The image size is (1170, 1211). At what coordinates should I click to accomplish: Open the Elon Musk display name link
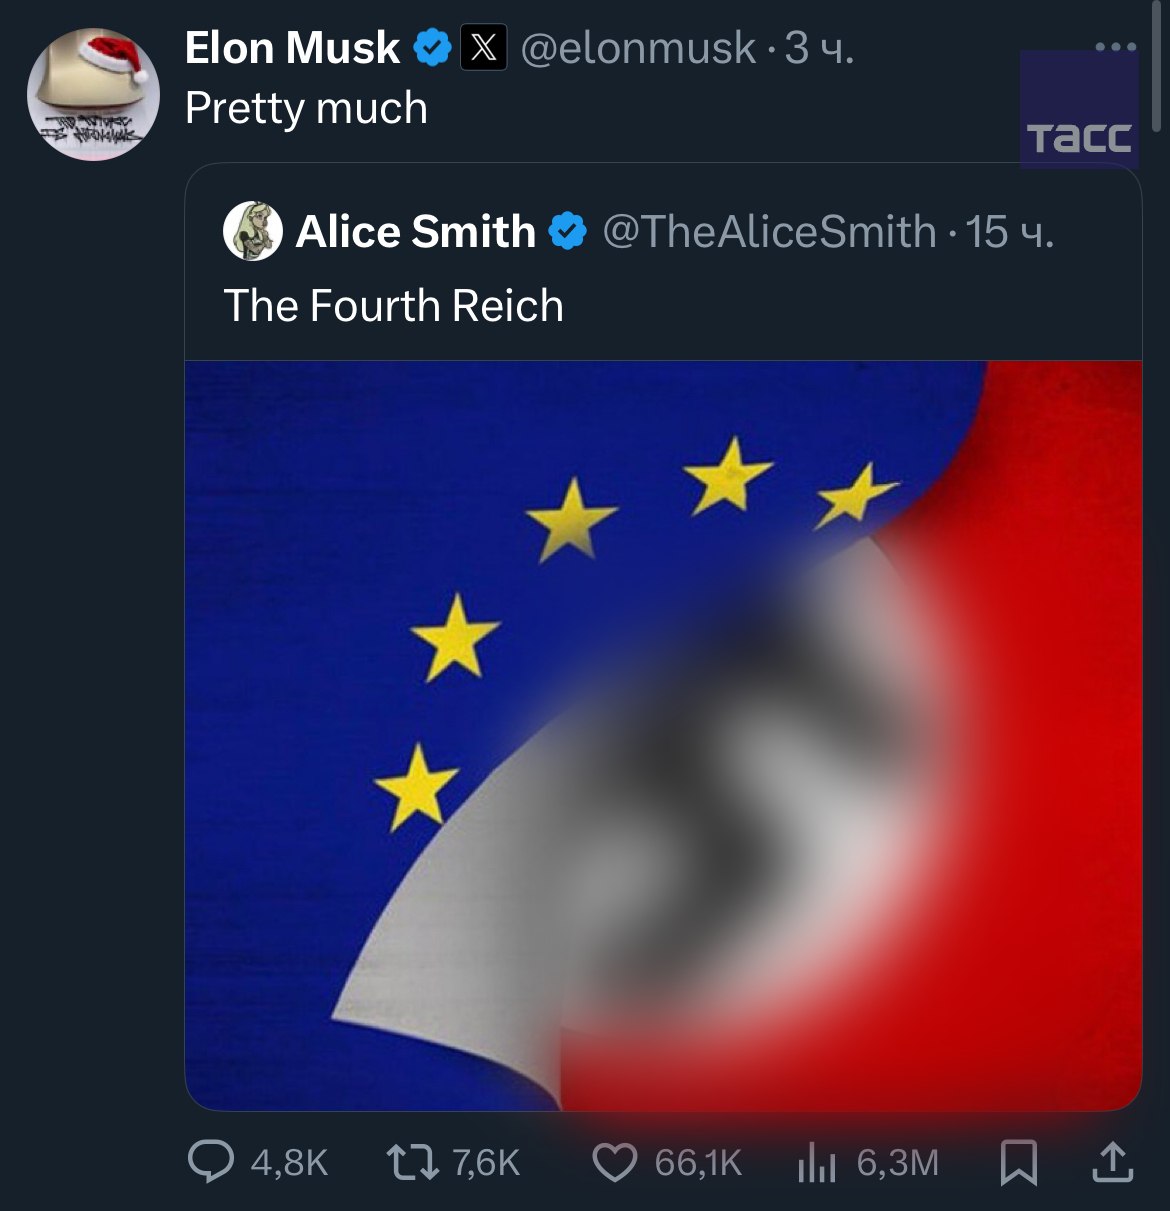[x=292, y=48]
